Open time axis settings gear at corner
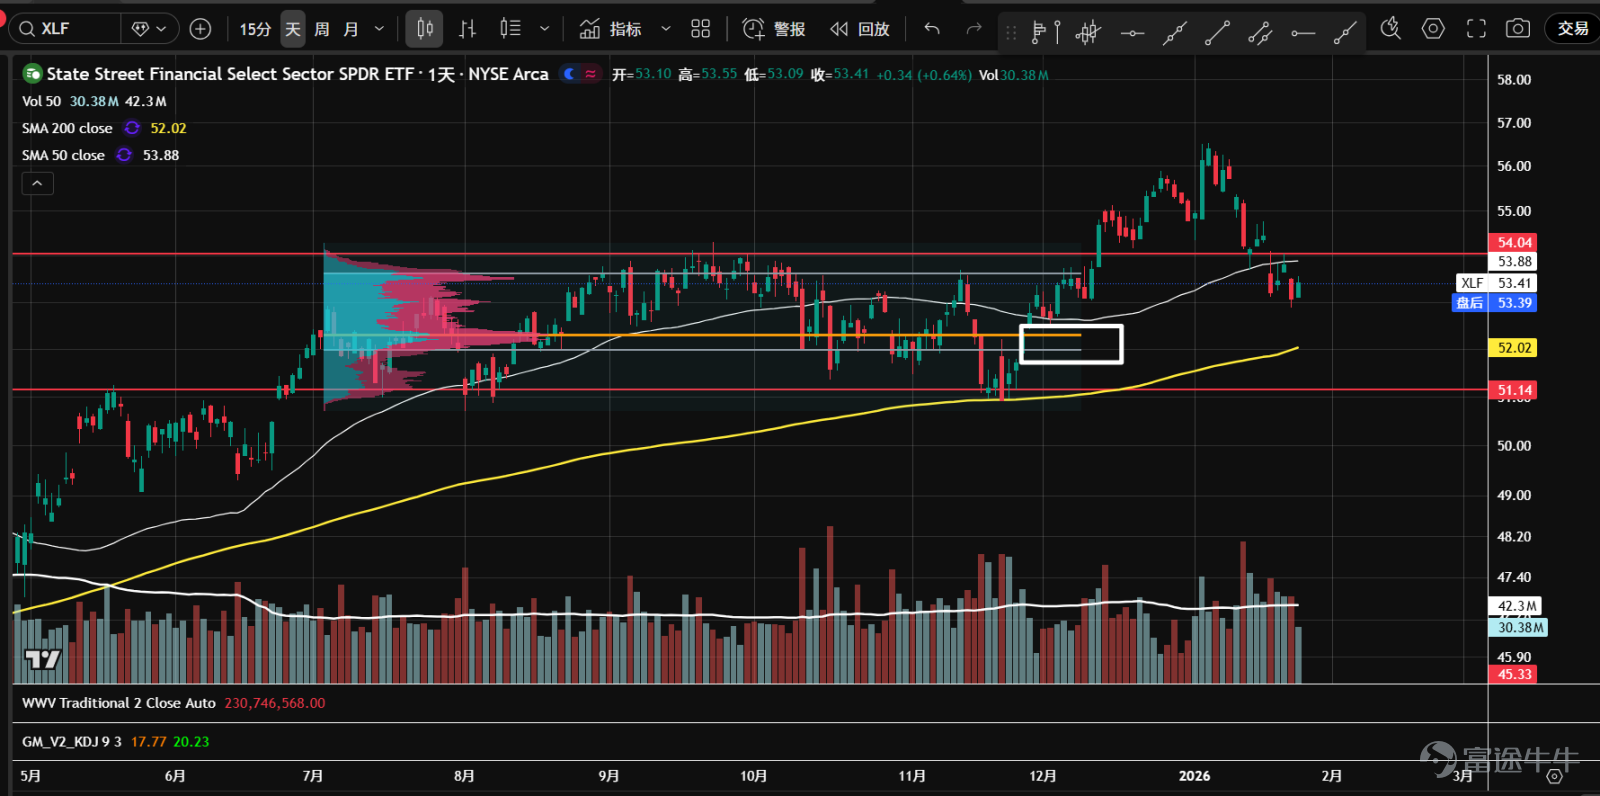Image resolution: width=1600 pixels, height=796 pixels. pos(1554,776)
